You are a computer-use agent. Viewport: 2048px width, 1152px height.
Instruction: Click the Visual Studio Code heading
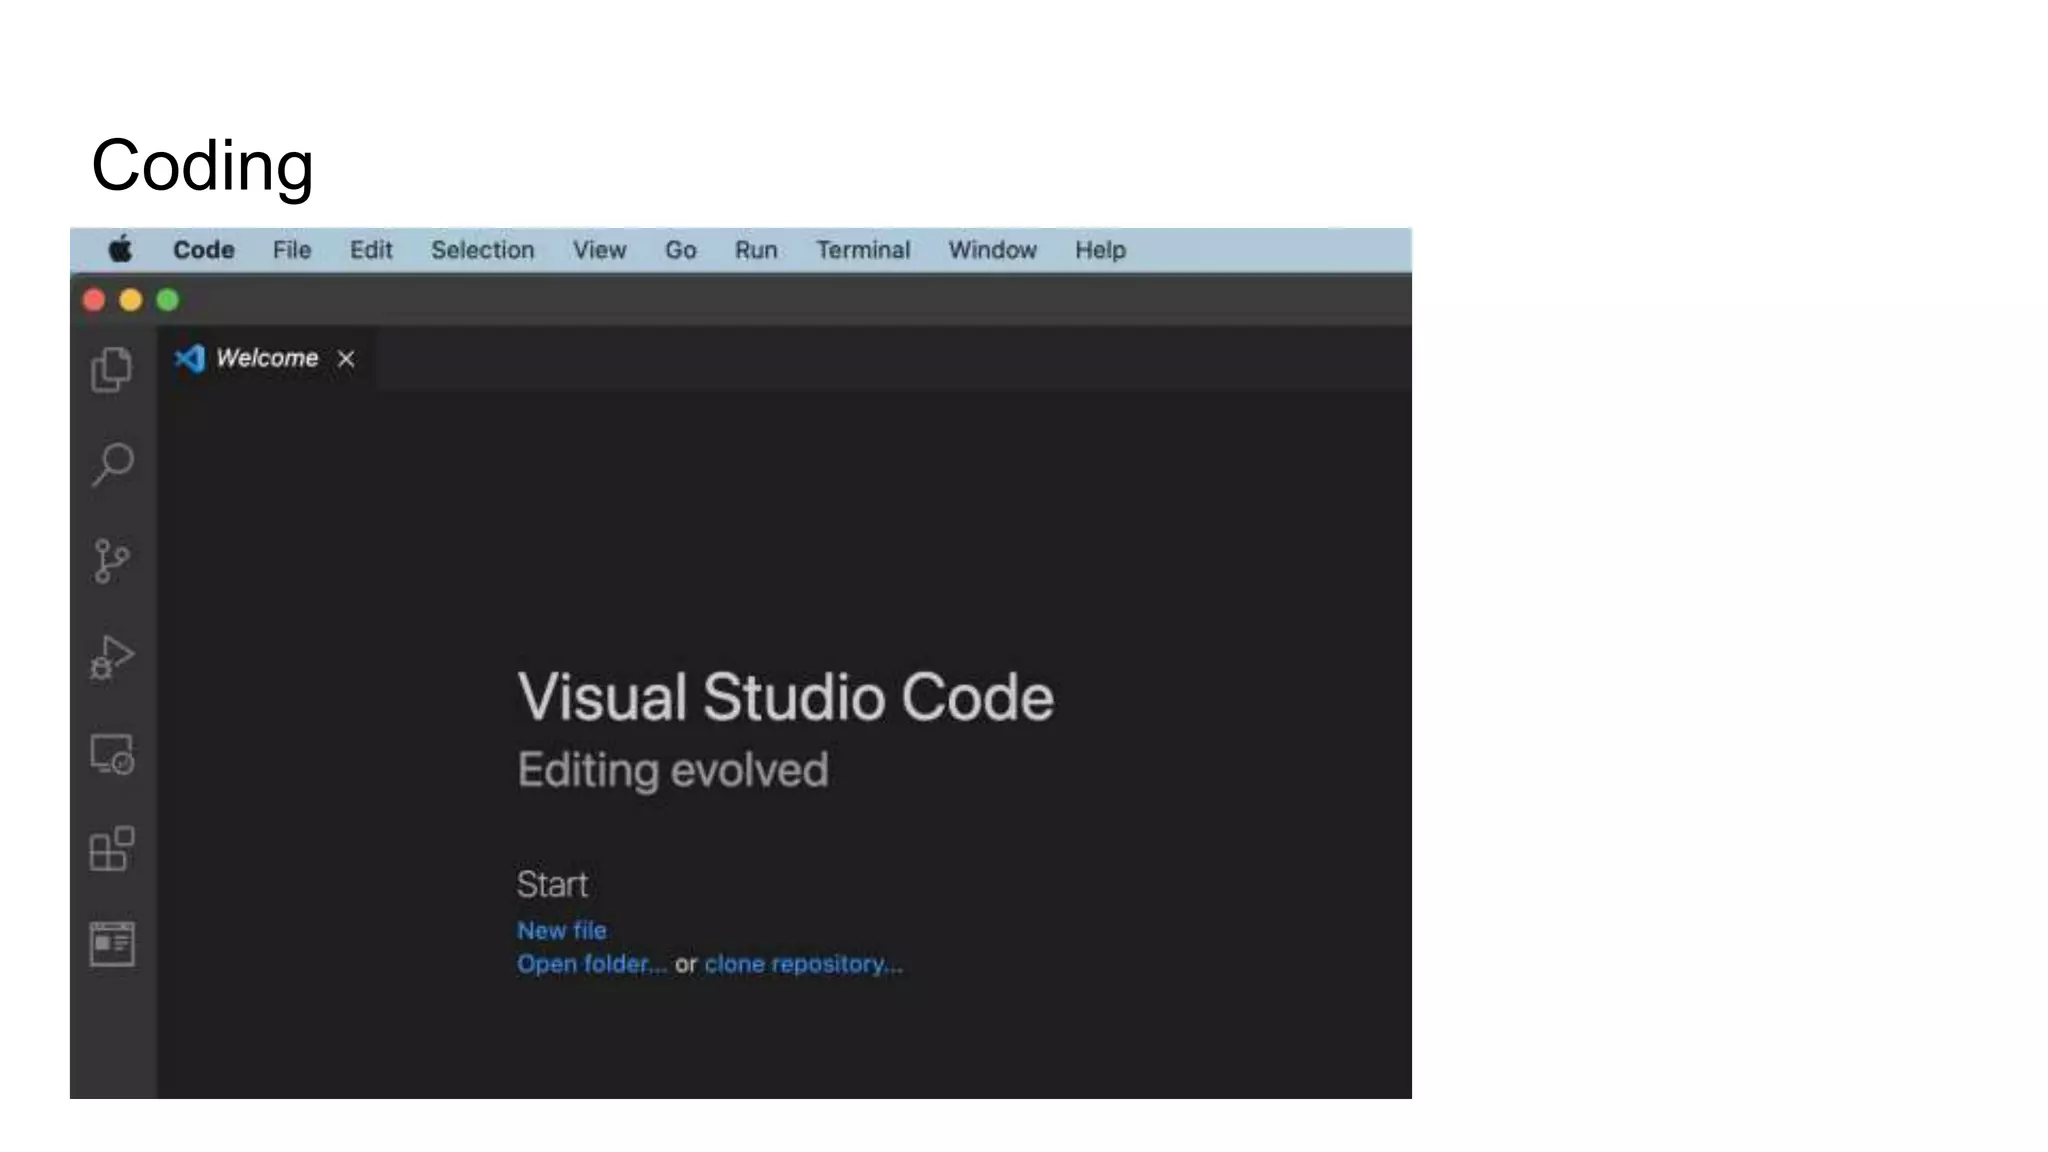coord(786,697)
